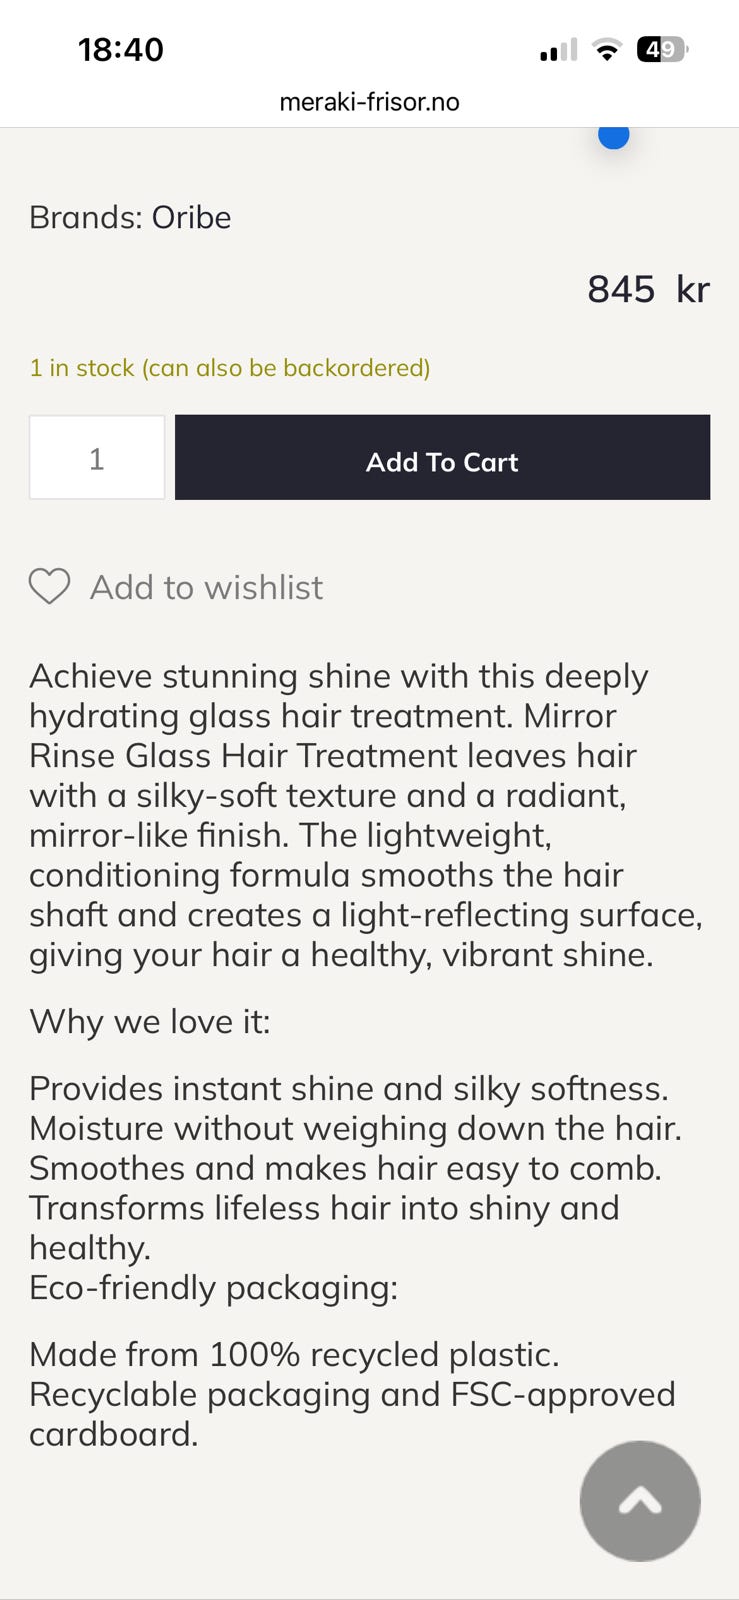Tap the Wi-Fi status icon
The image size is (739, 1600).
(x=606, y=49)
